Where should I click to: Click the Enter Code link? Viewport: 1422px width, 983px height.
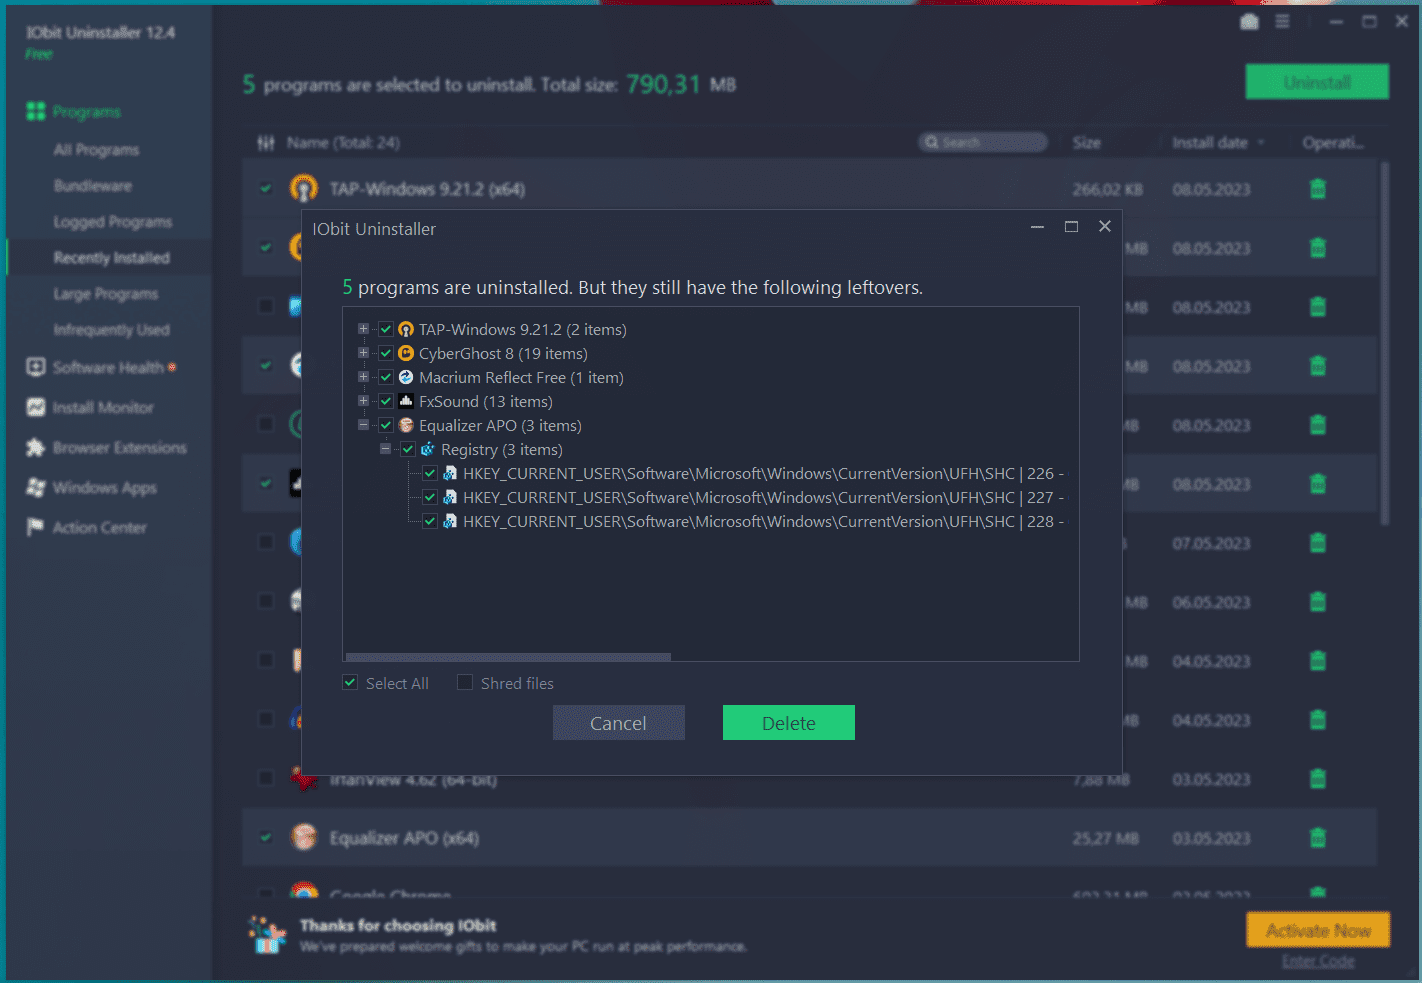coord(1318,961)
